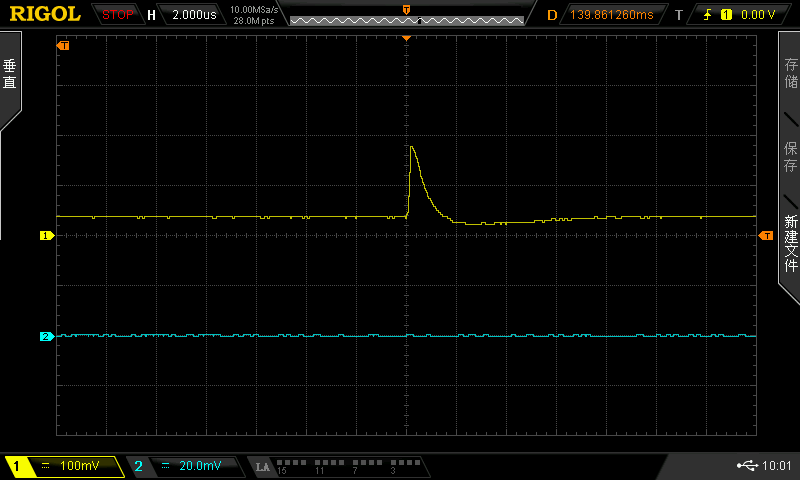This screenshot has width=800, height=480.
Task: Click the STOP run status indicator
Action: pos(117,15)
